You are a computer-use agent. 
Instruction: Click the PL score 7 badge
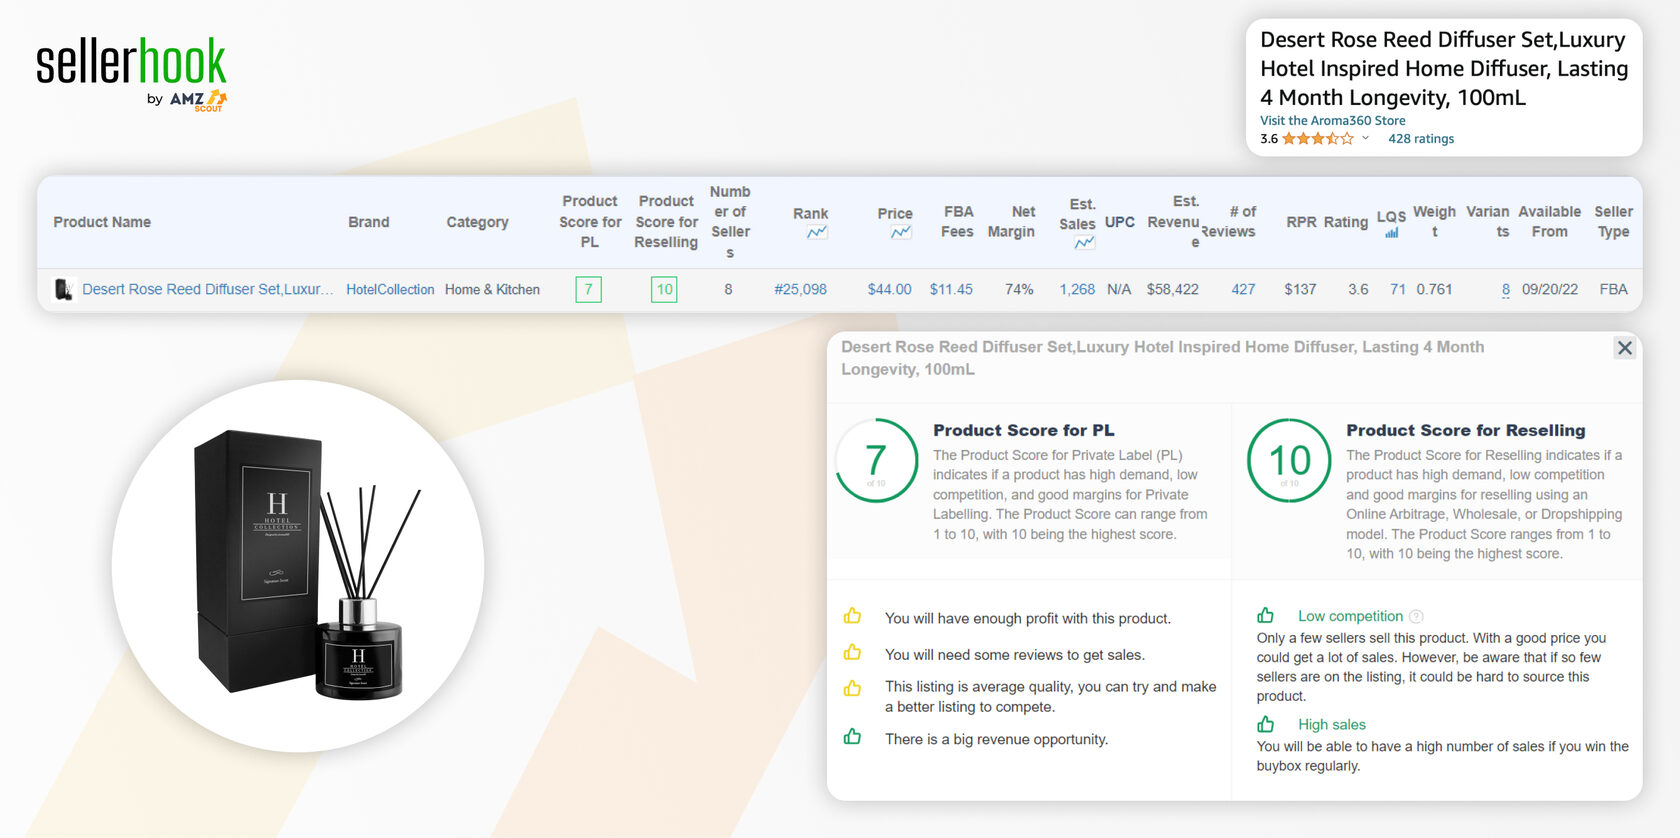[x=588, y=289]
